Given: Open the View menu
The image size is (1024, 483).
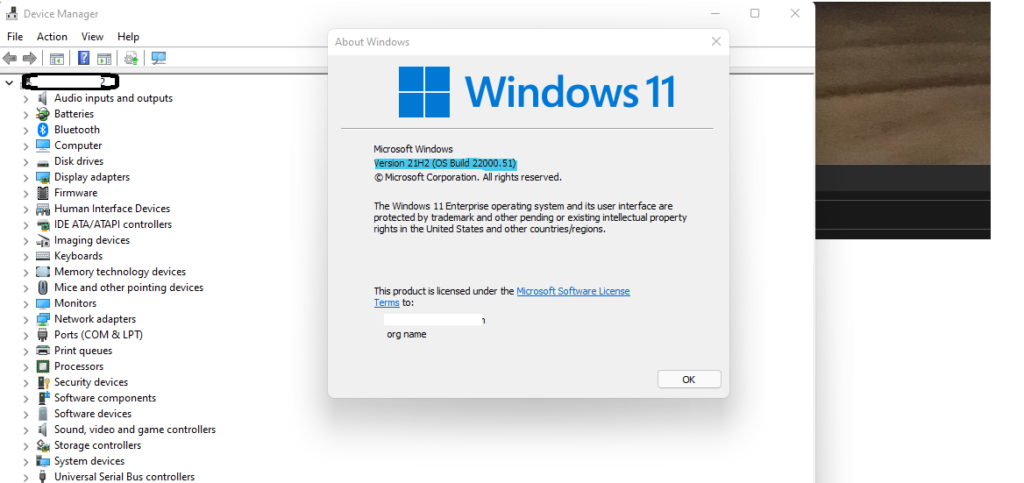Looking at the screenshot, I should coord(92,37).
